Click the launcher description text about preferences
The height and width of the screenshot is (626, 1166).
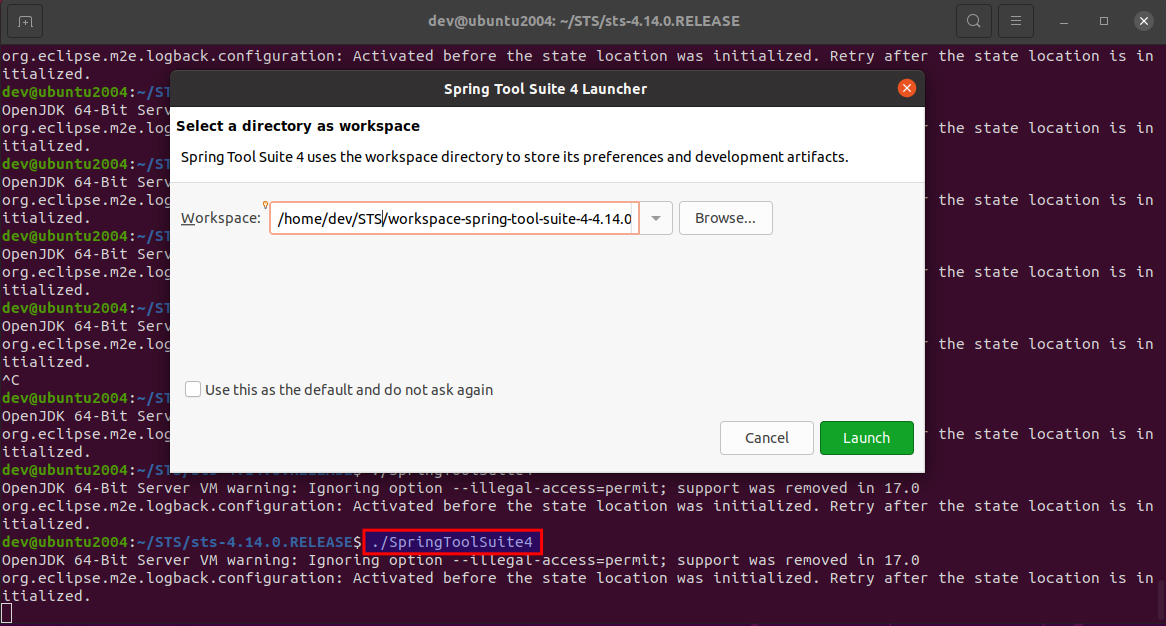click(x=515, y=157)
